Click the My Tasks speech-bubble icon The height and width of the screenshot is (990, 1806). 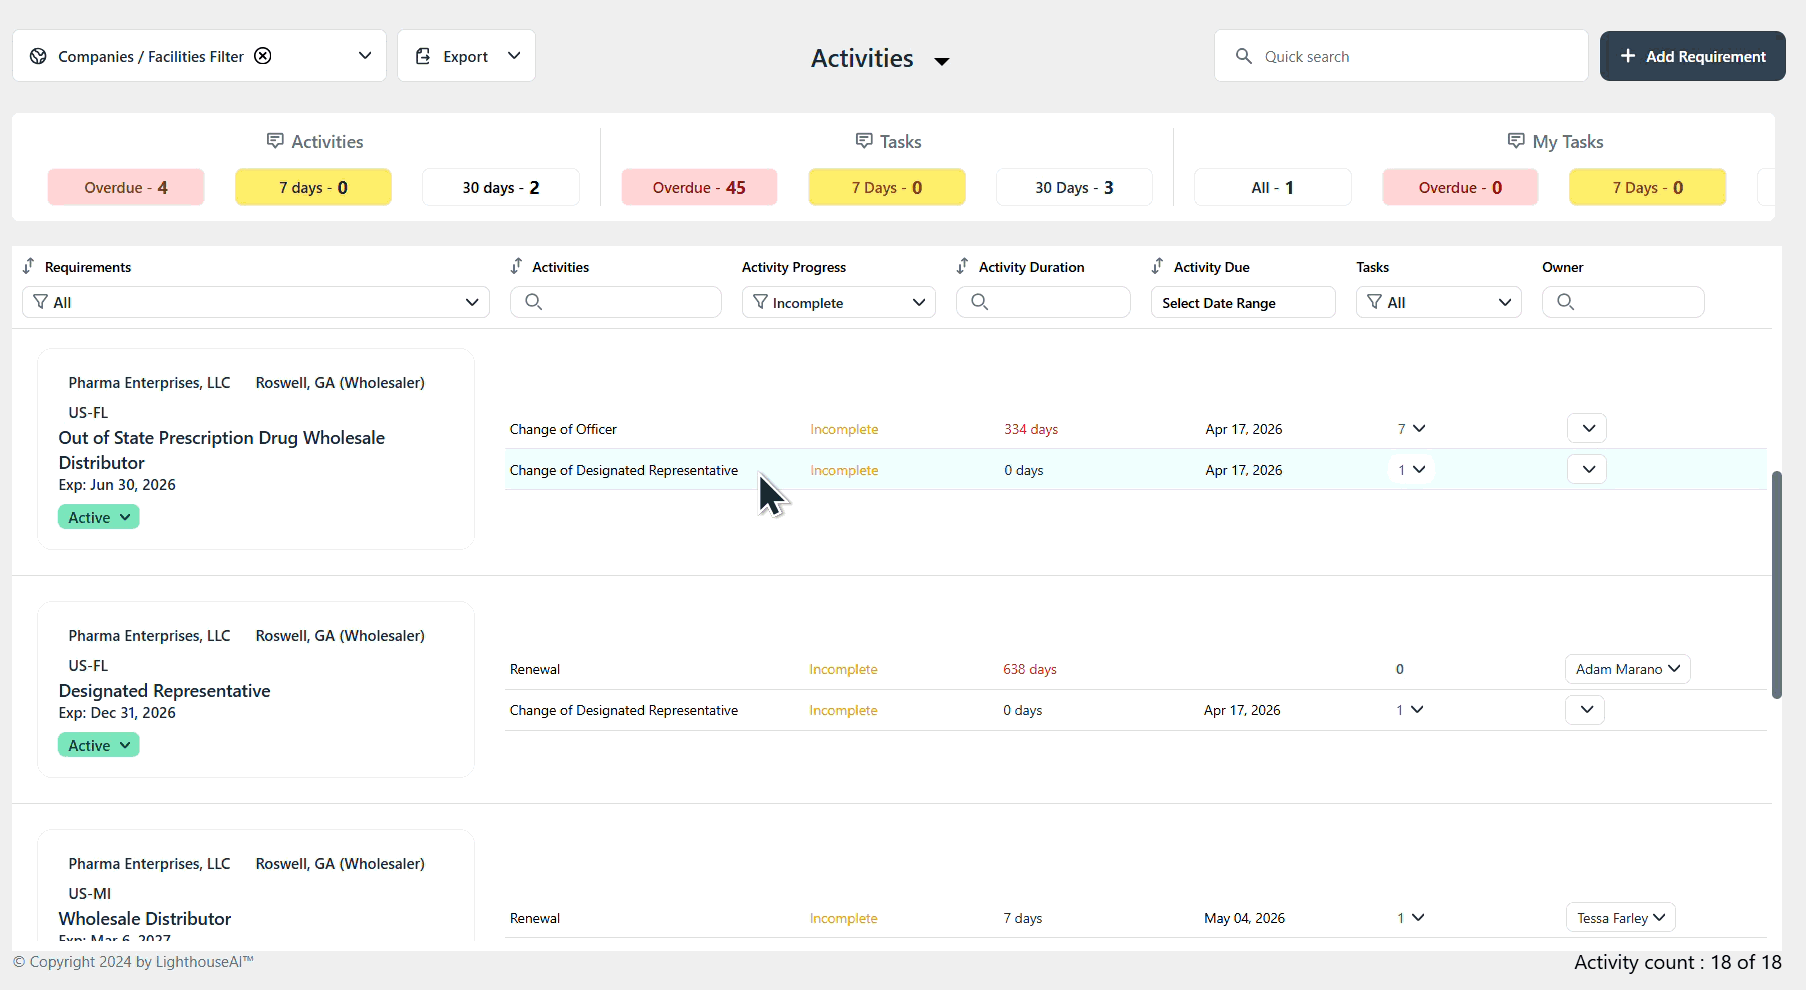tap(1517, 141)
